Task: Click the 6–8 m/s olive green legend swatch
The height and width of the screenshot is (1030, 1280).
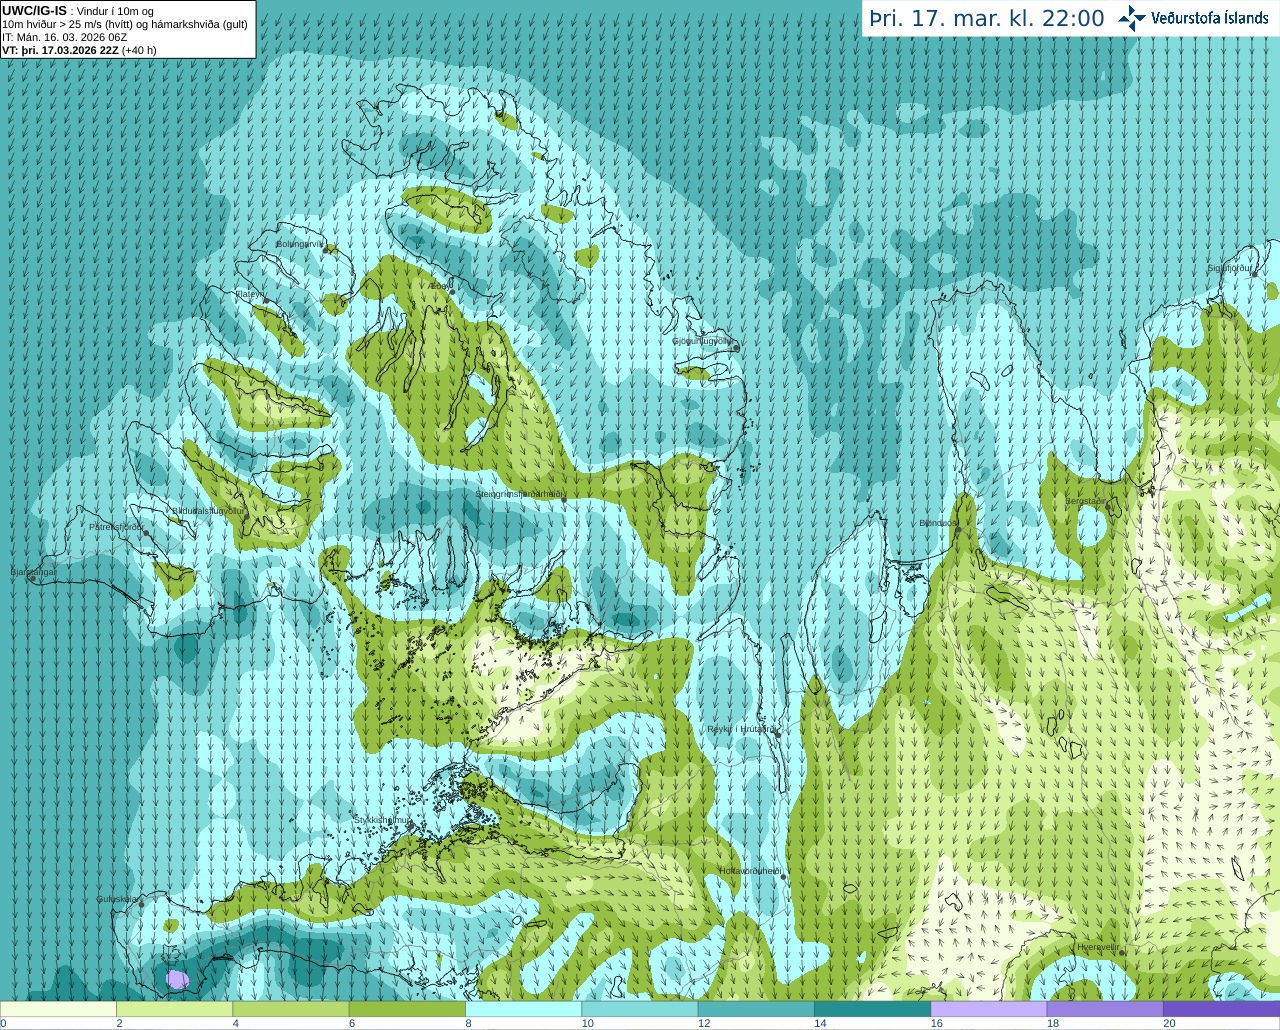Action: (407, 1009)
